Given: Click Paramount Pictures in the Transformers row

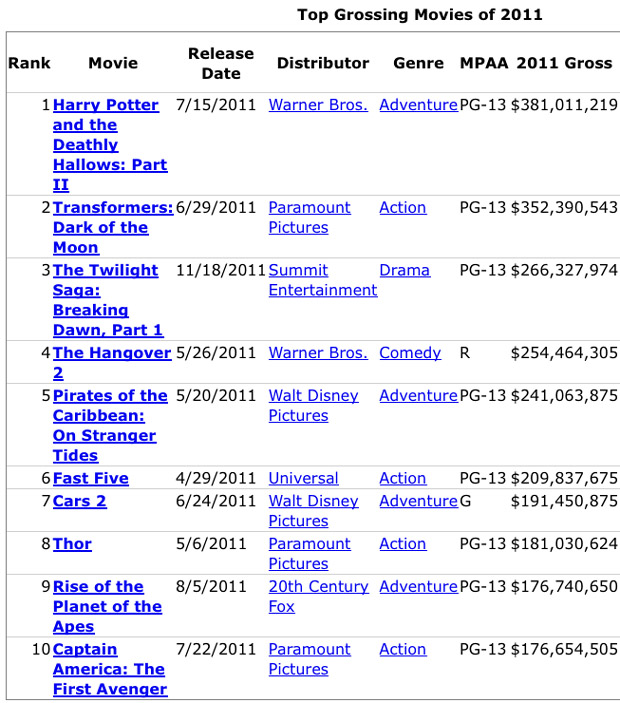Looking at the screenshot, I should (x=309, y=217).
